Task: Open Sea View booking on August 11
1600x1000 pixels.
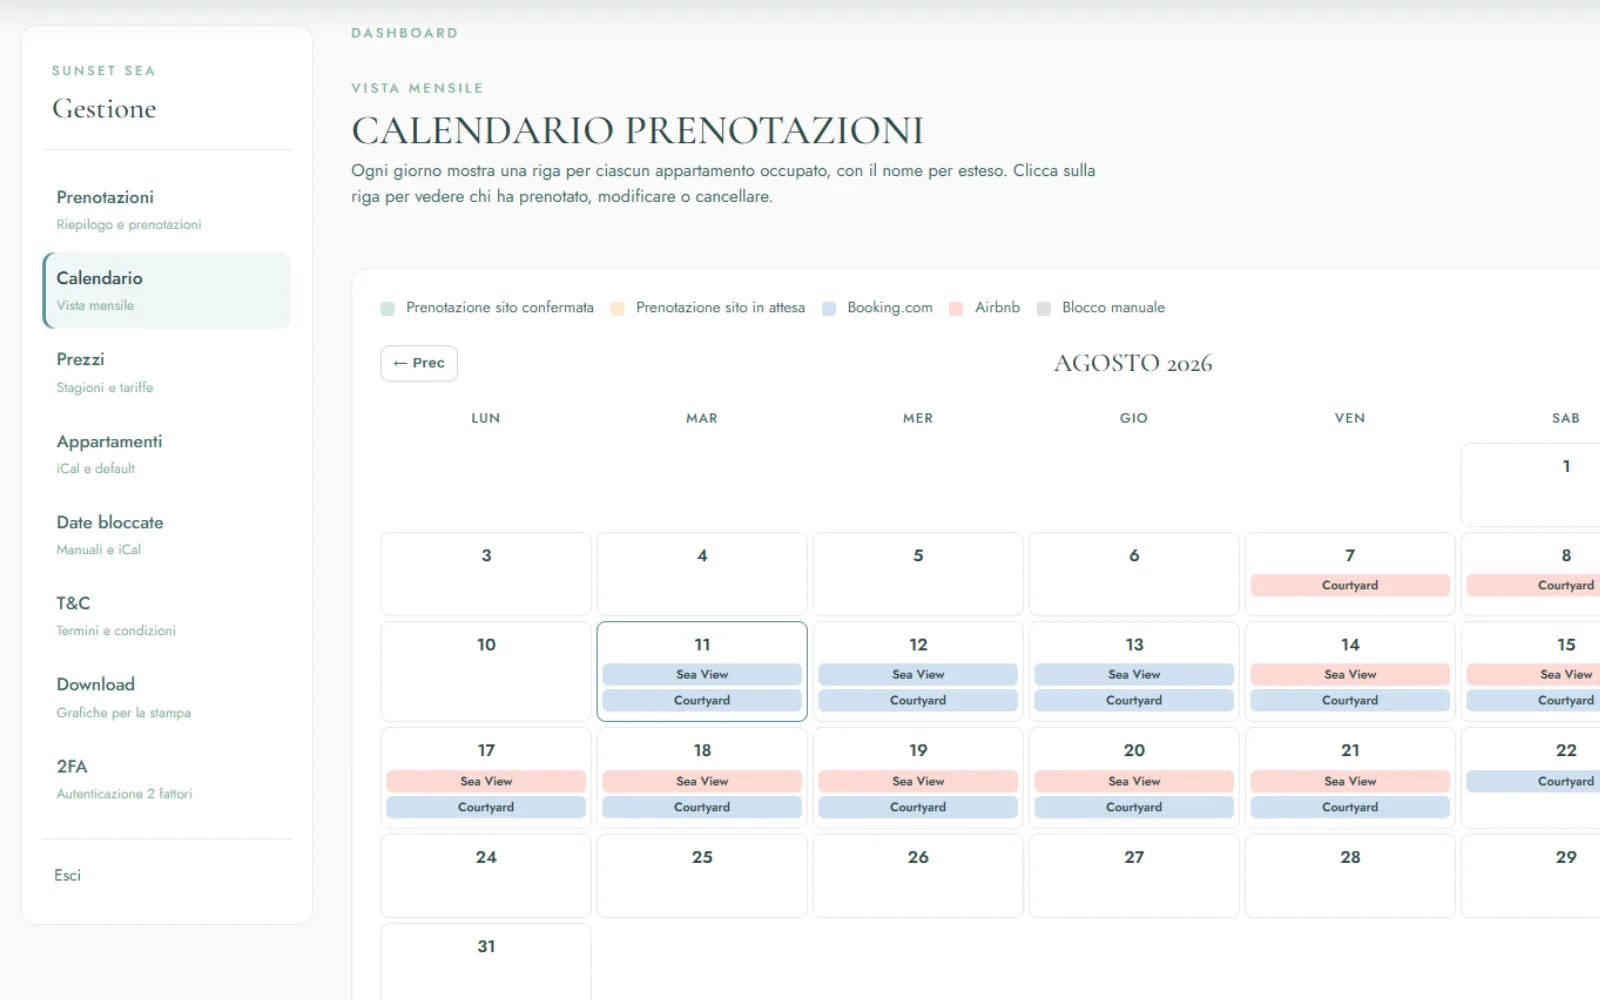Action: (702, 674)
